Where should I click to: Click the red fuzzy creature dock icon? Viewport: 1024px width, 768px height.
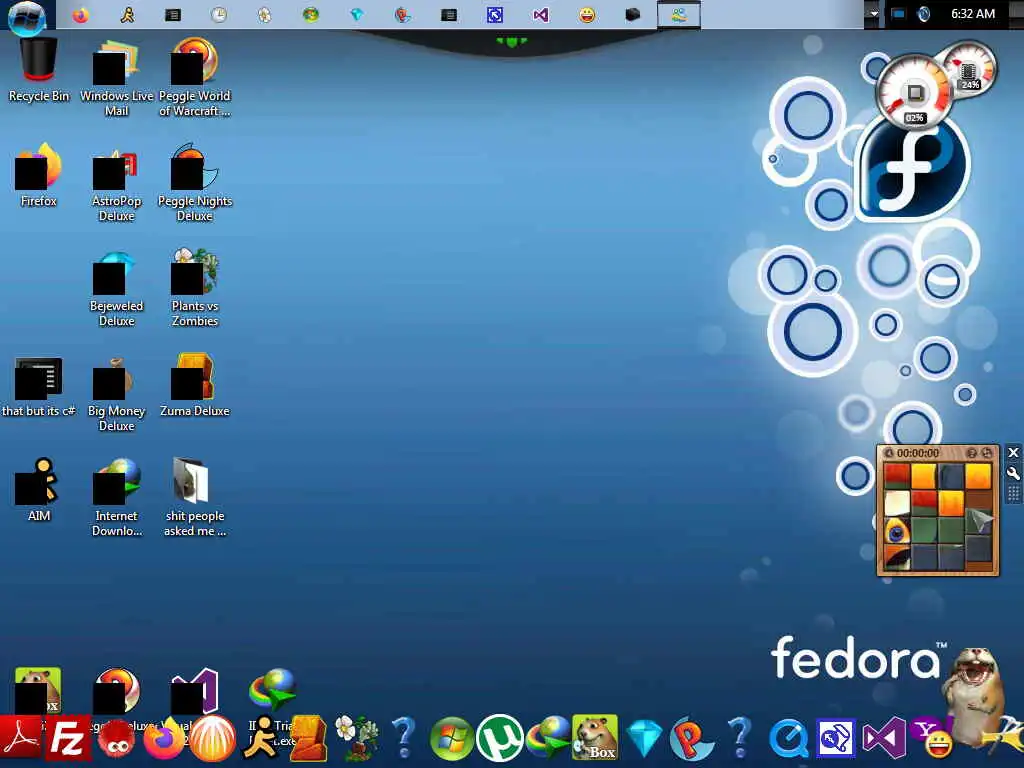(x=116, y=741)
